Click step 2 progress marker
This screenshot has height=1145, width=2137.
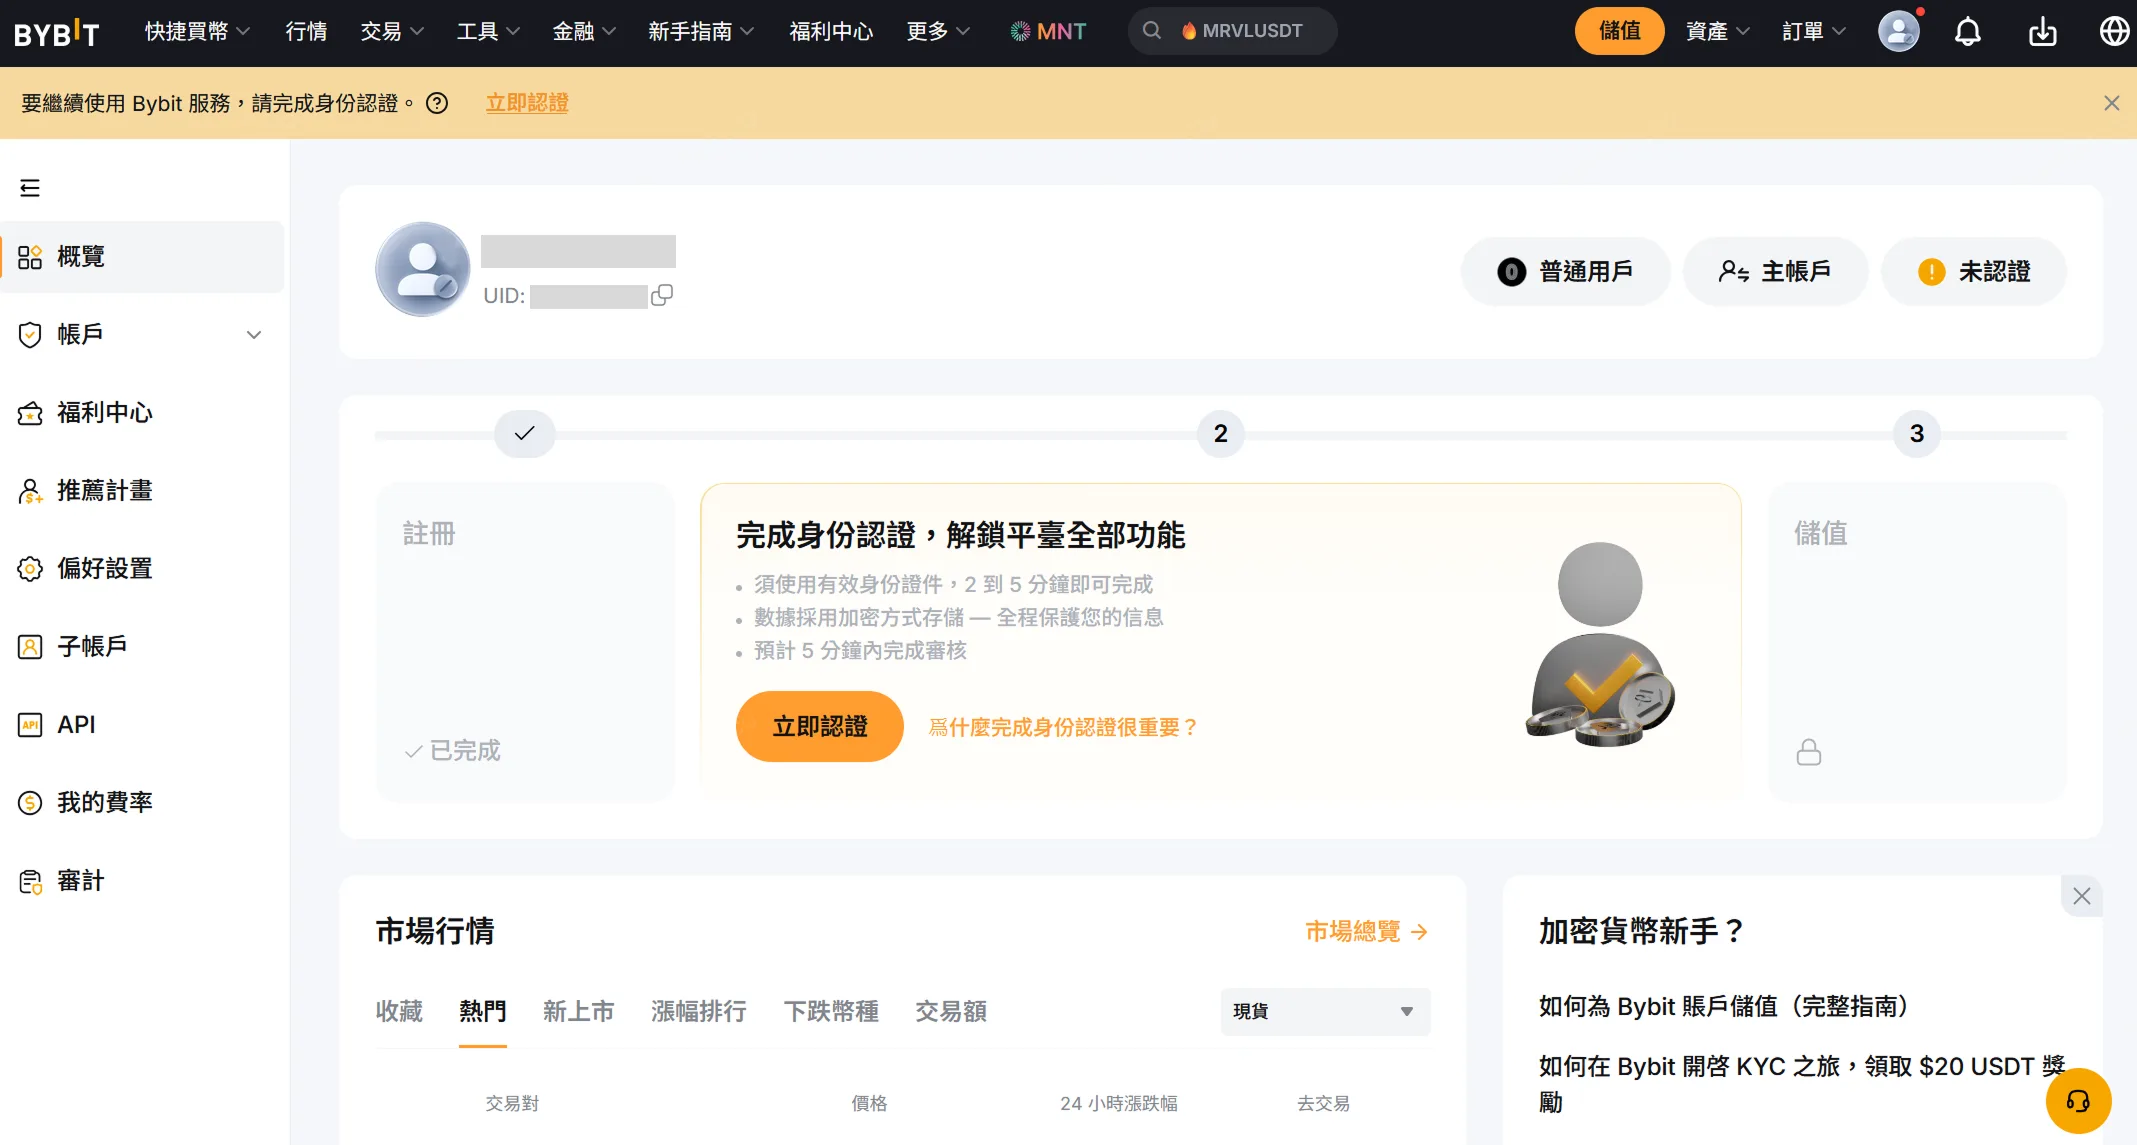coord(1220,434)
